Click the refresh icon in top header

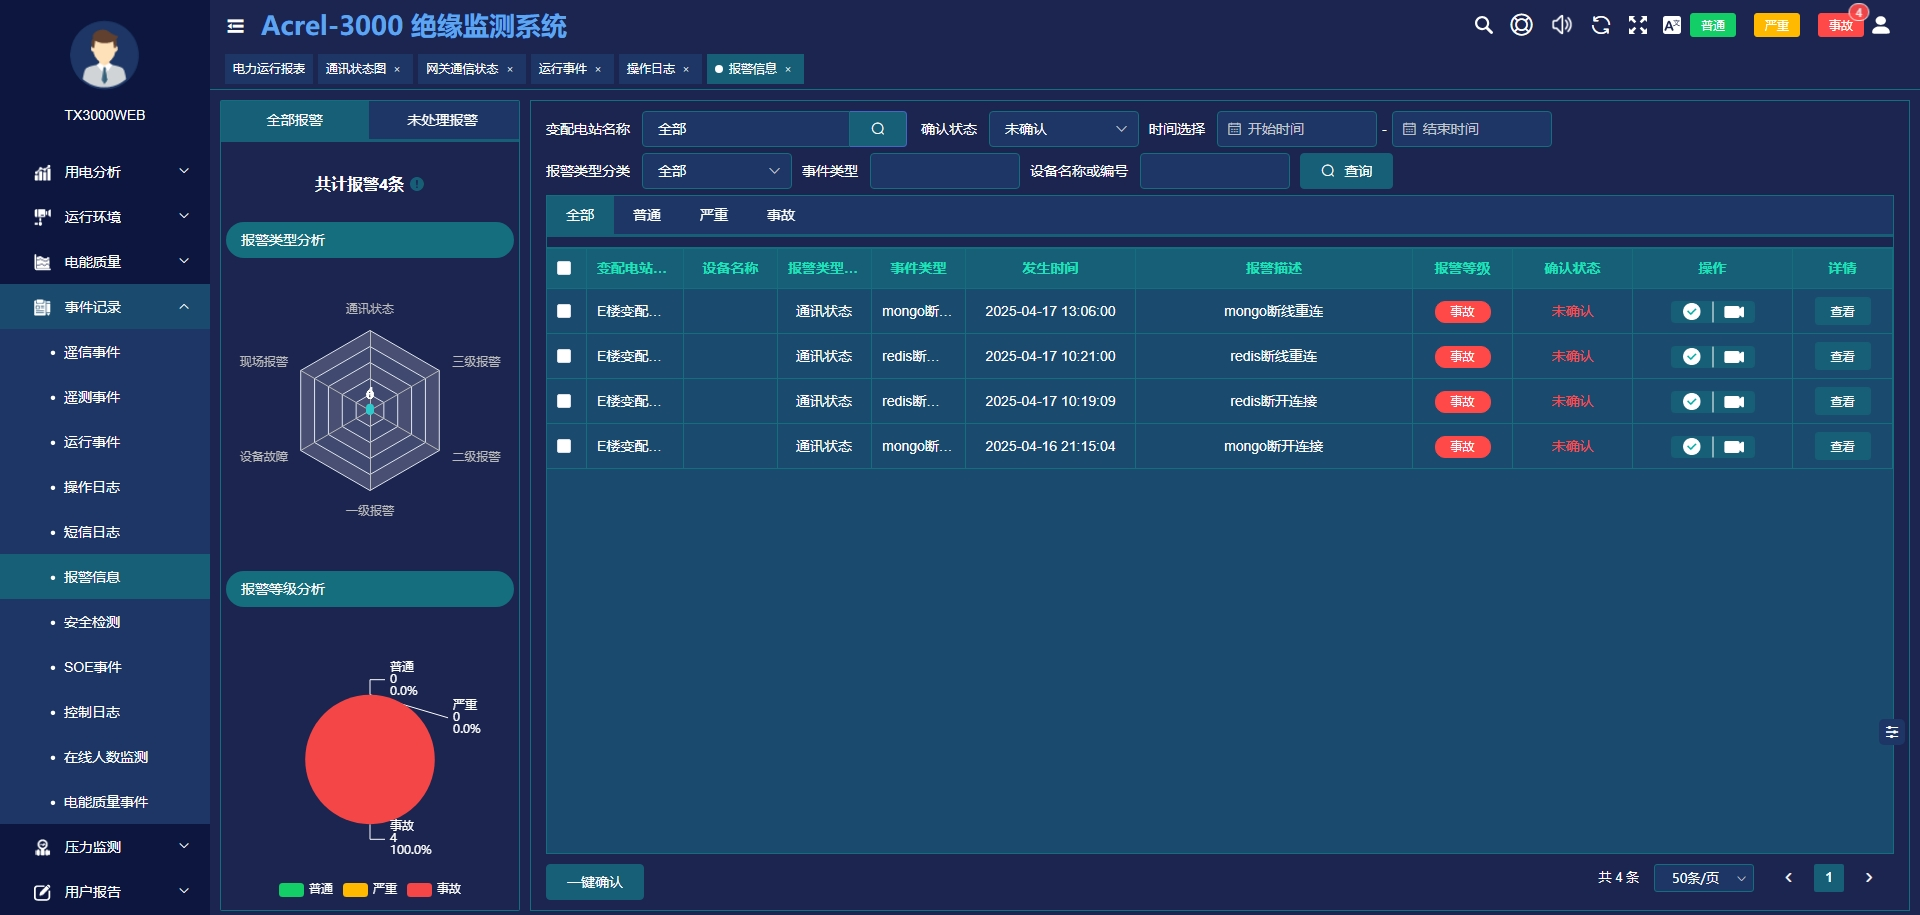[x=1600, y=25]
